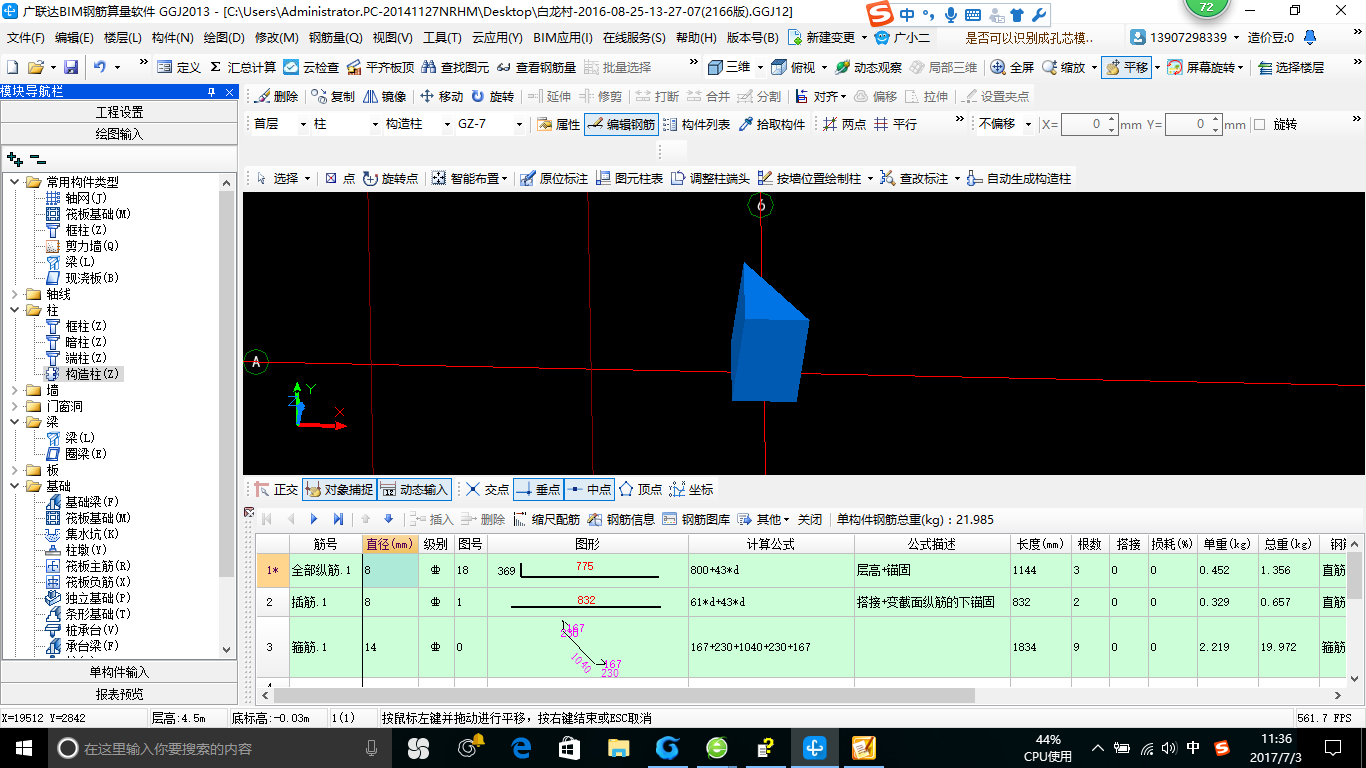Open the 属性 properties panel

tap(558, 124)
